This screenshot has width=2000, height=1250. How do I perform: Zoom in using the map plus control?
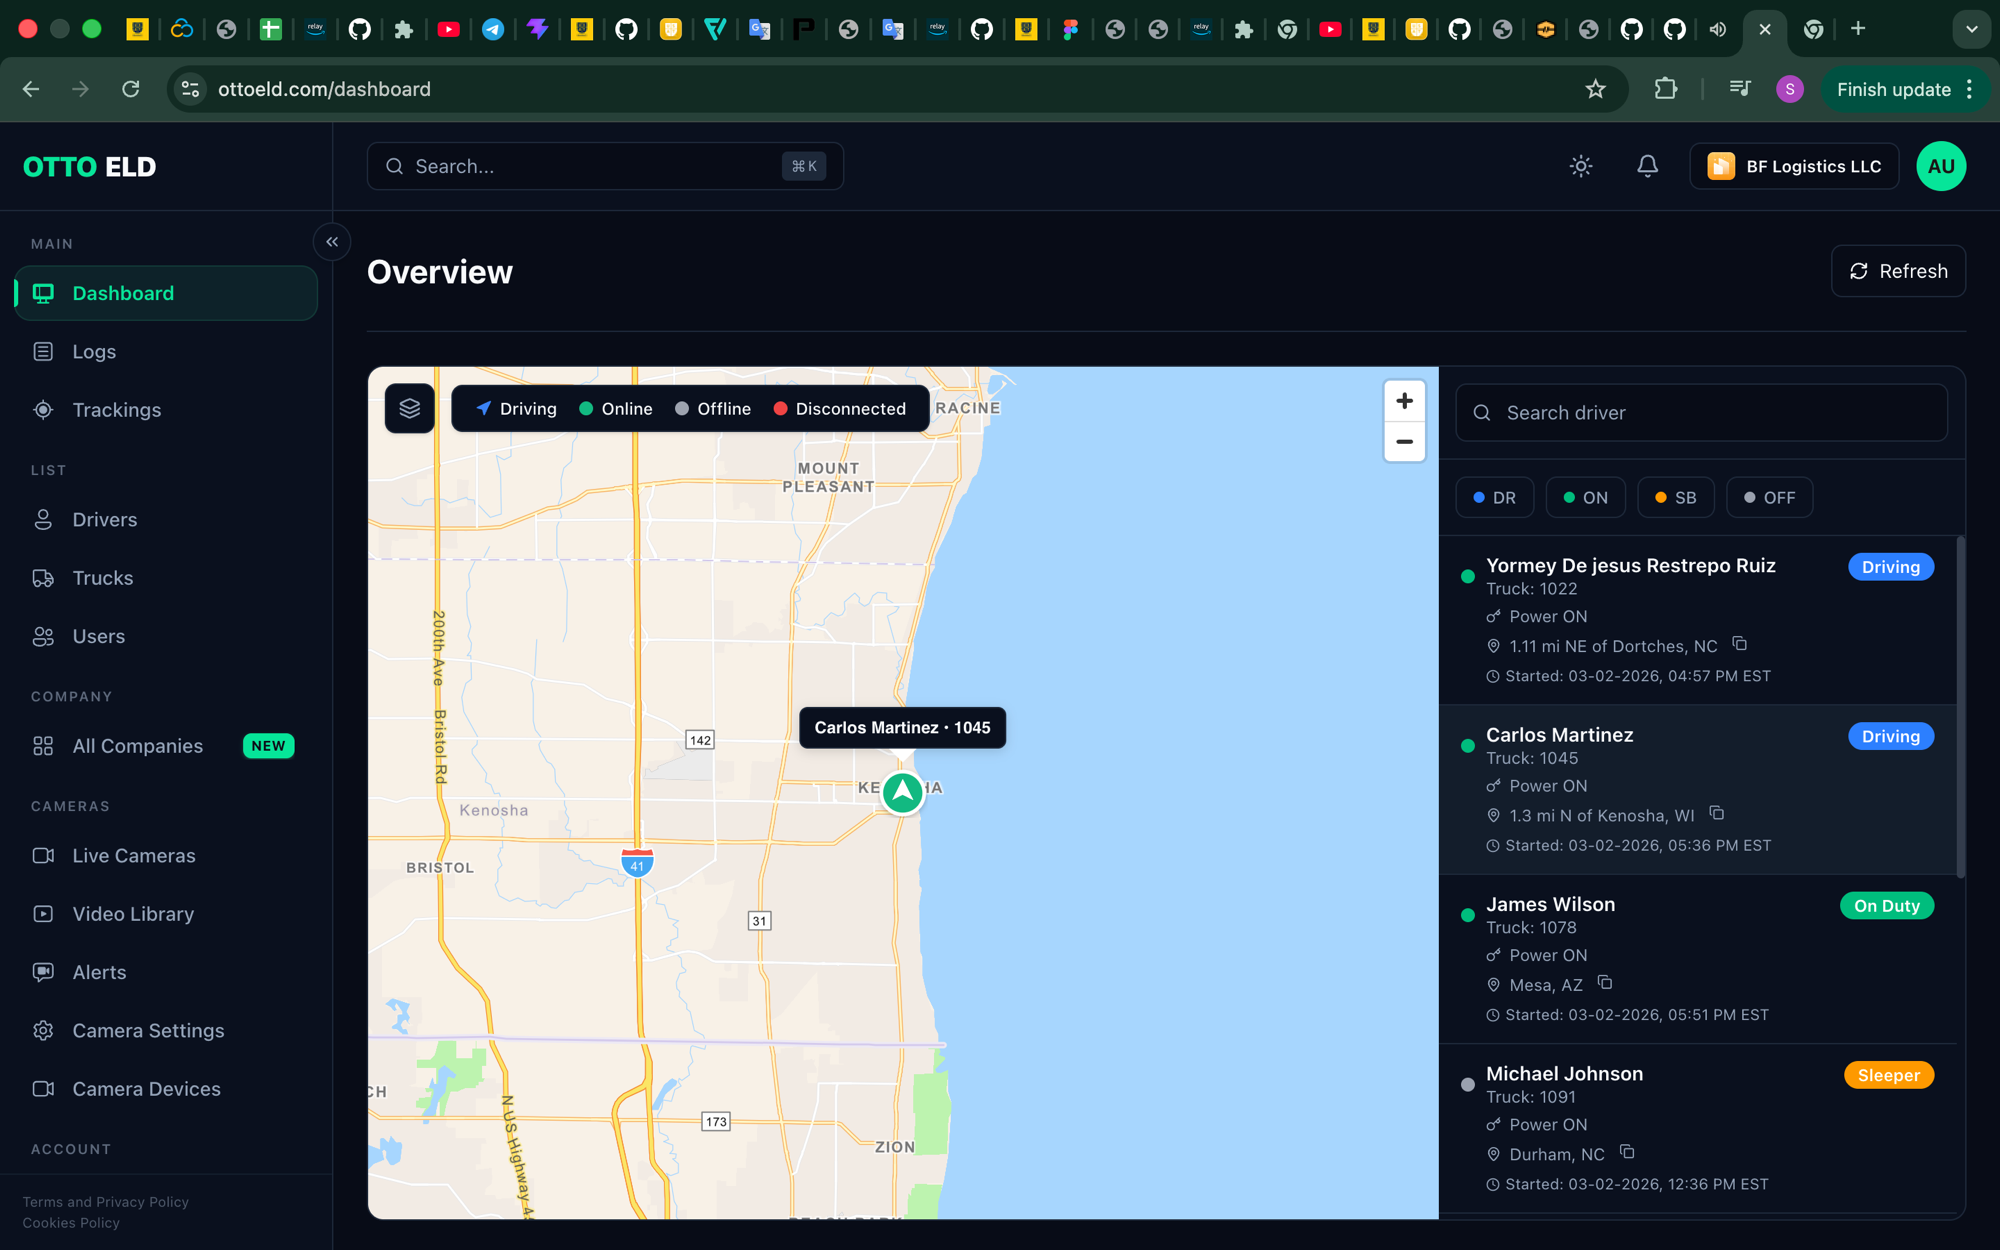click(x=1404, y=400)
